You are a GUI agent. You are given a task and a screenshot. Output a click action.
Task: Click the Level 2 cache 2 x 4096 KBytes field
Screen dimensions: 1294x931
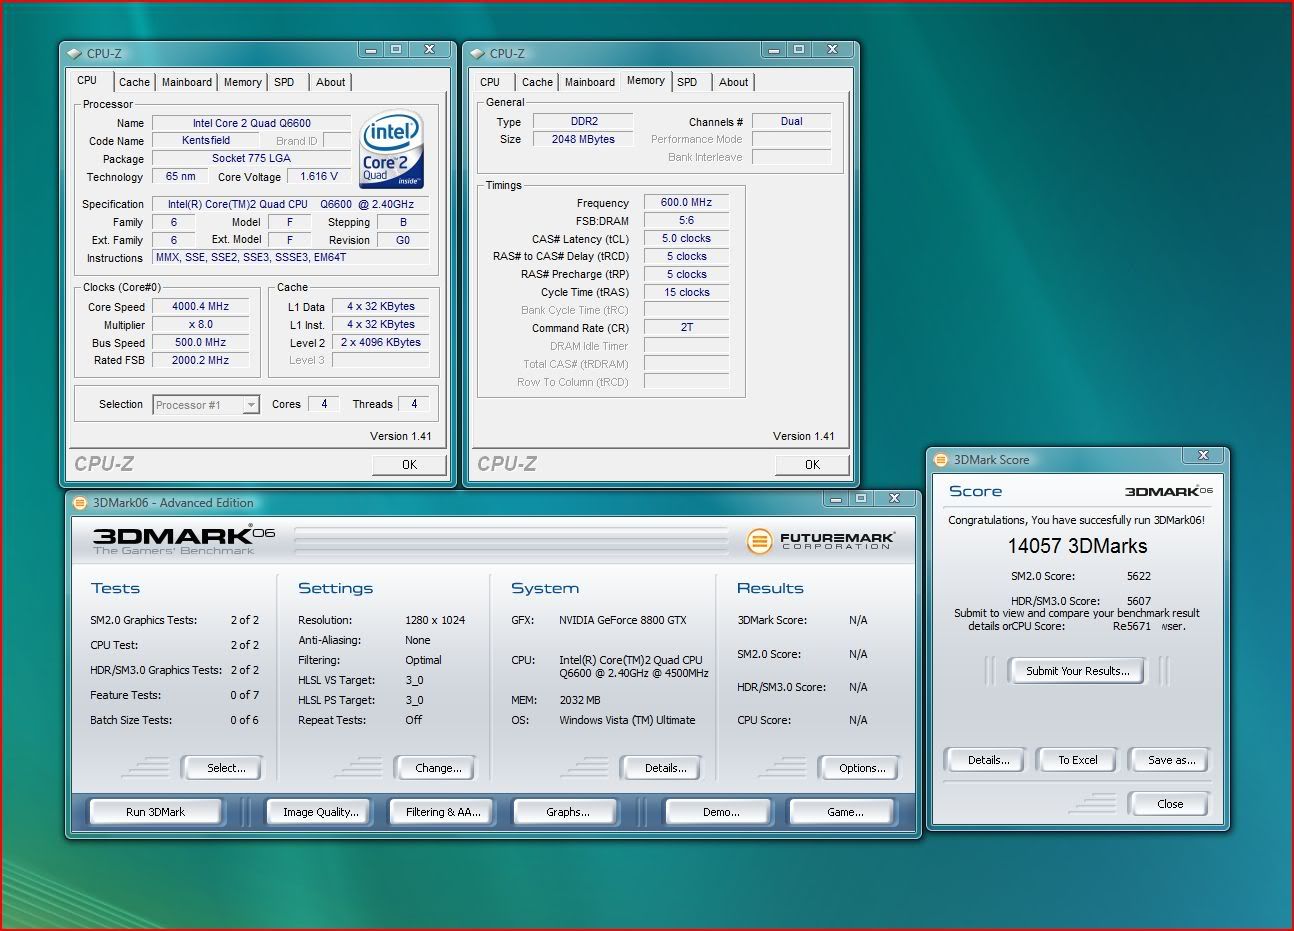coord(380,342)
